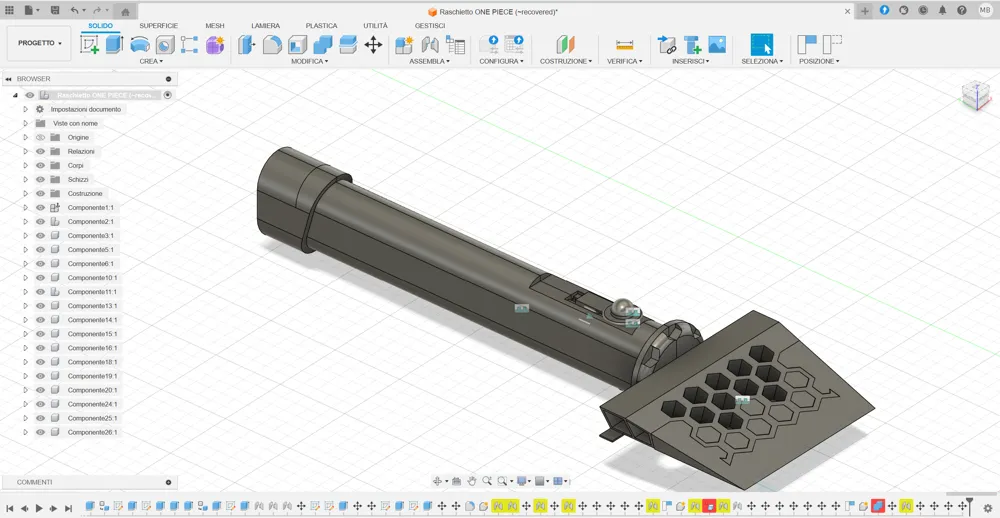The image size is (1000, 518).
Task: Hide Componente10:1
Action: [x=40, y=278]
